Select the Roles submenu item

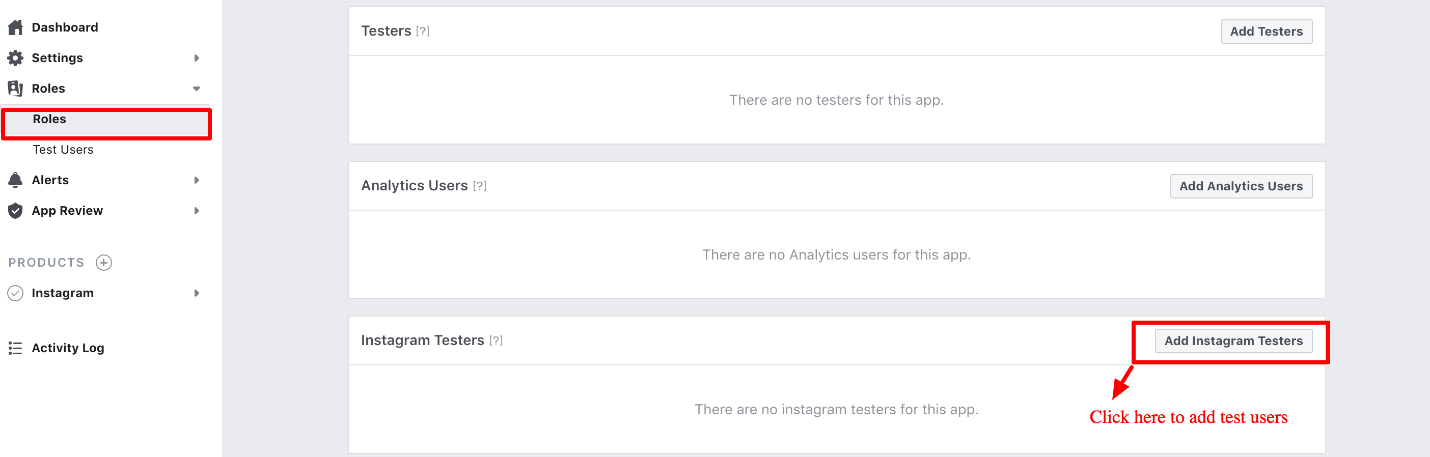(x=50, y=119)
